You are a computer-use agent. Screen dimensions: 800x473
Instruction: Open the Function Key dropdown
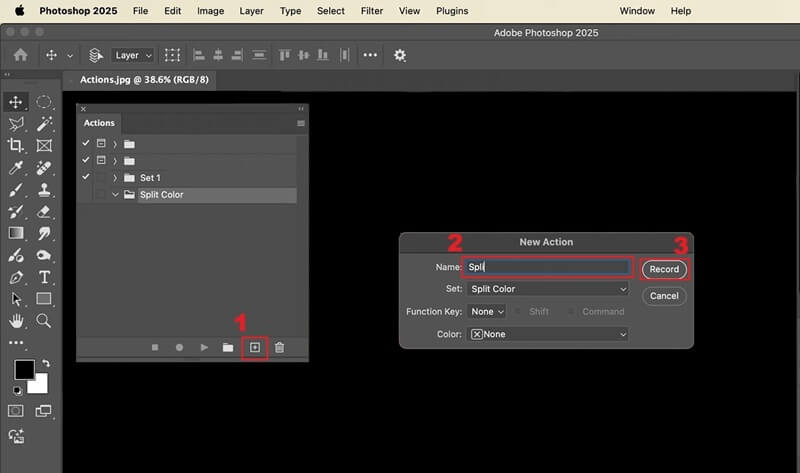[487, 312]
